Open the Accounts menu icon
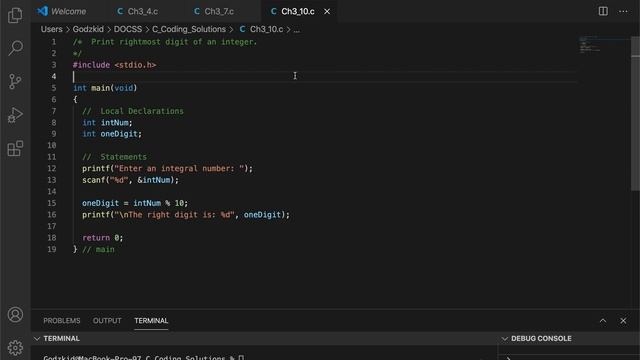 15,315
